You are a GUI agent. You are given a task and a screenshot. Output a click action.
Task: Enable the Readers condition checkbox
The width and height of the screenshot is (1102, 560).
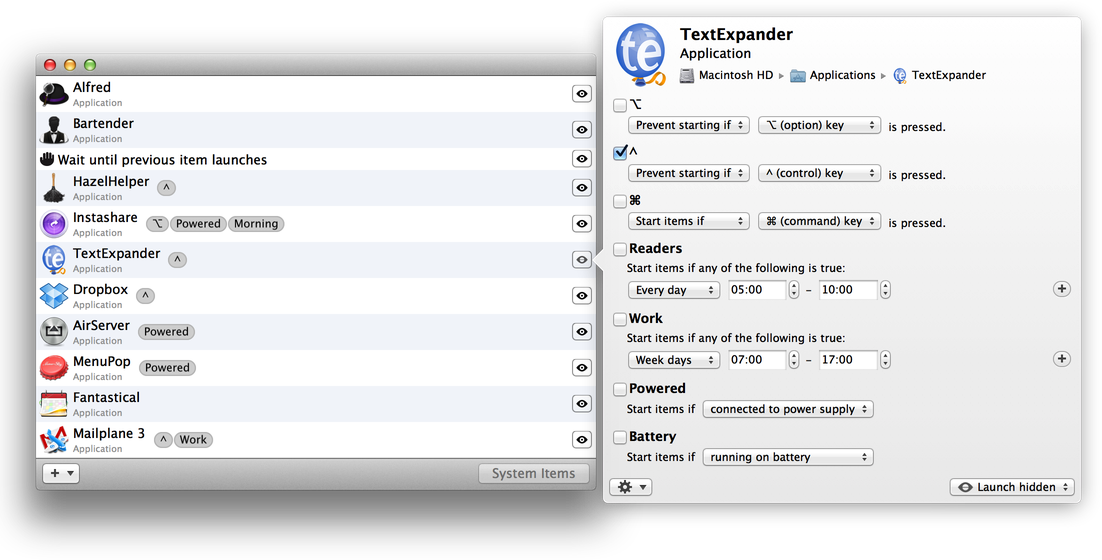click(x=620, y=249)
